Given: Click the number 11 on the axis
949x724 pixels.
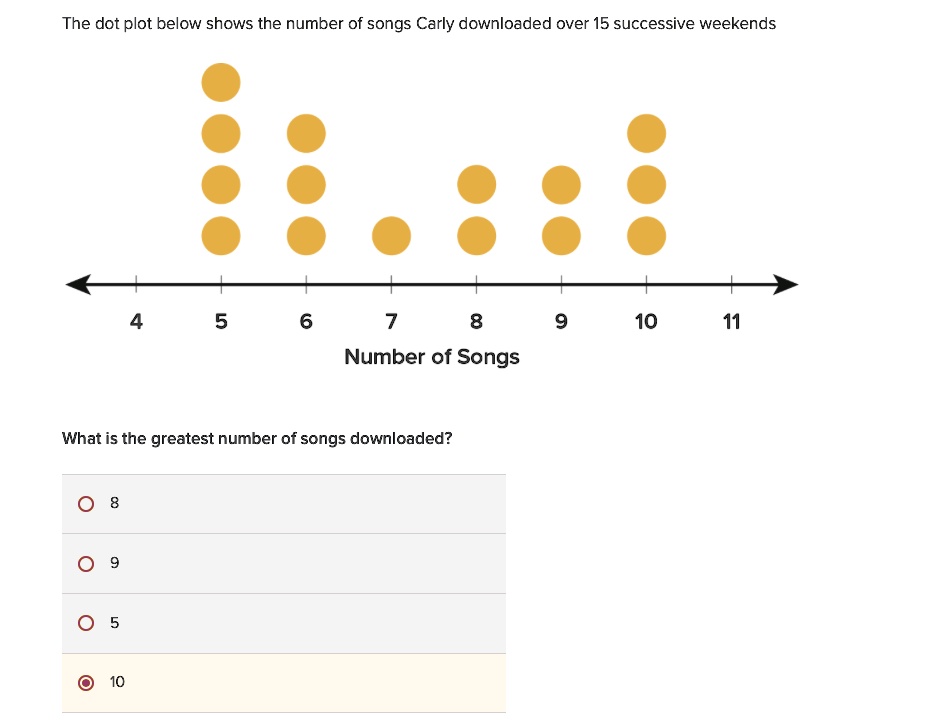Looking at the screenshot, I should (731, 321).
